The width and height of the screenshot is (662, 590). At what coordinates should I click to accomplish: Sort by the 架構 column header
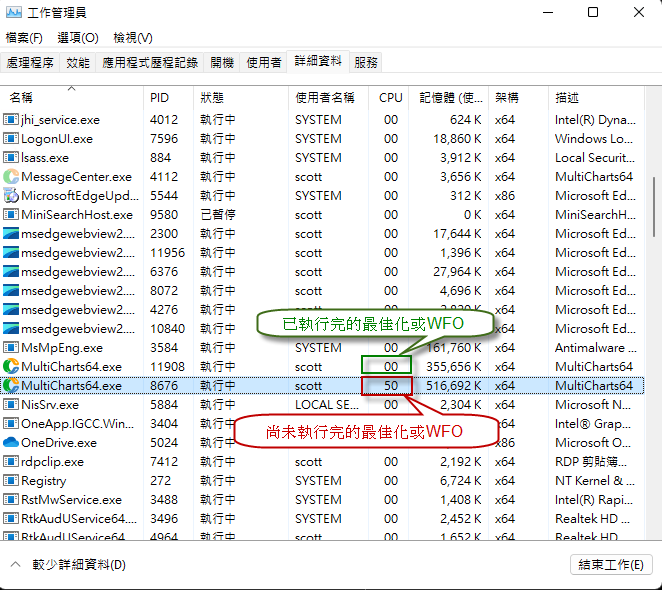(518, 98)
